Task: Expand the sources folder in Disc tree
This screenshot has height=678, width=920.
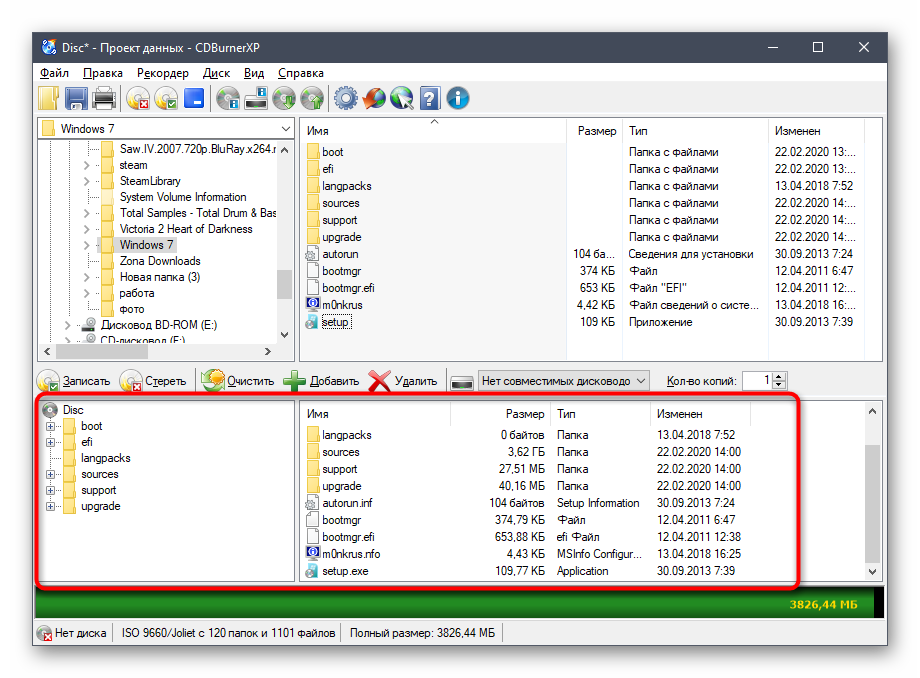Action: click(50, 475)
